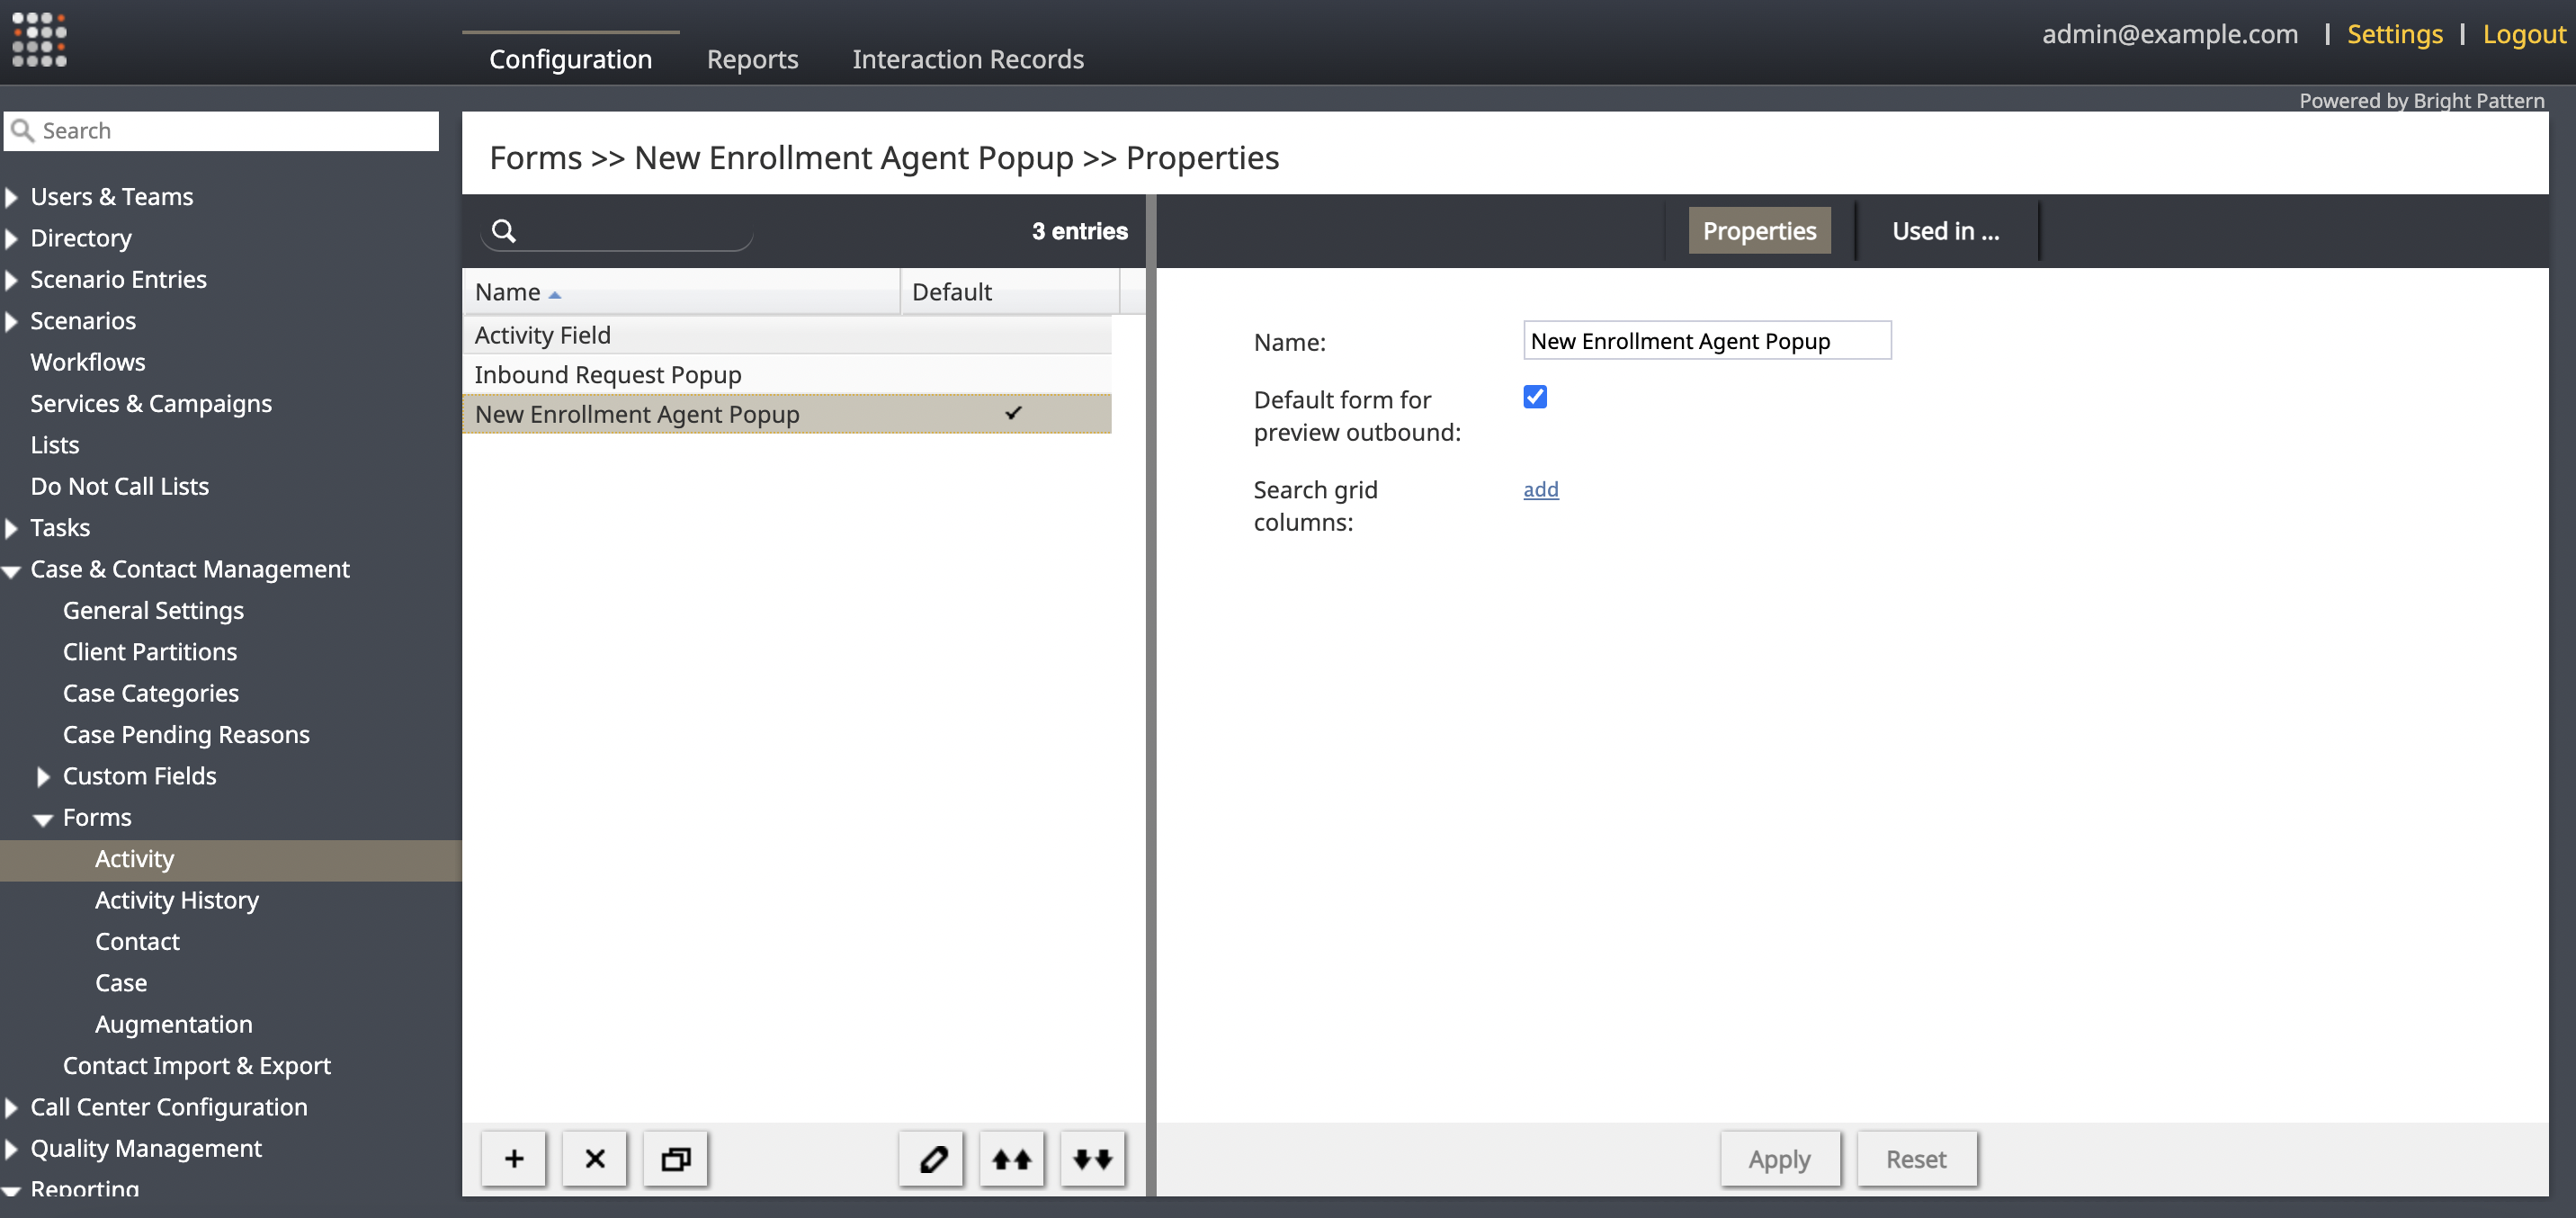
Task: Open Case Pending Reasons
Action: point(186,735)
